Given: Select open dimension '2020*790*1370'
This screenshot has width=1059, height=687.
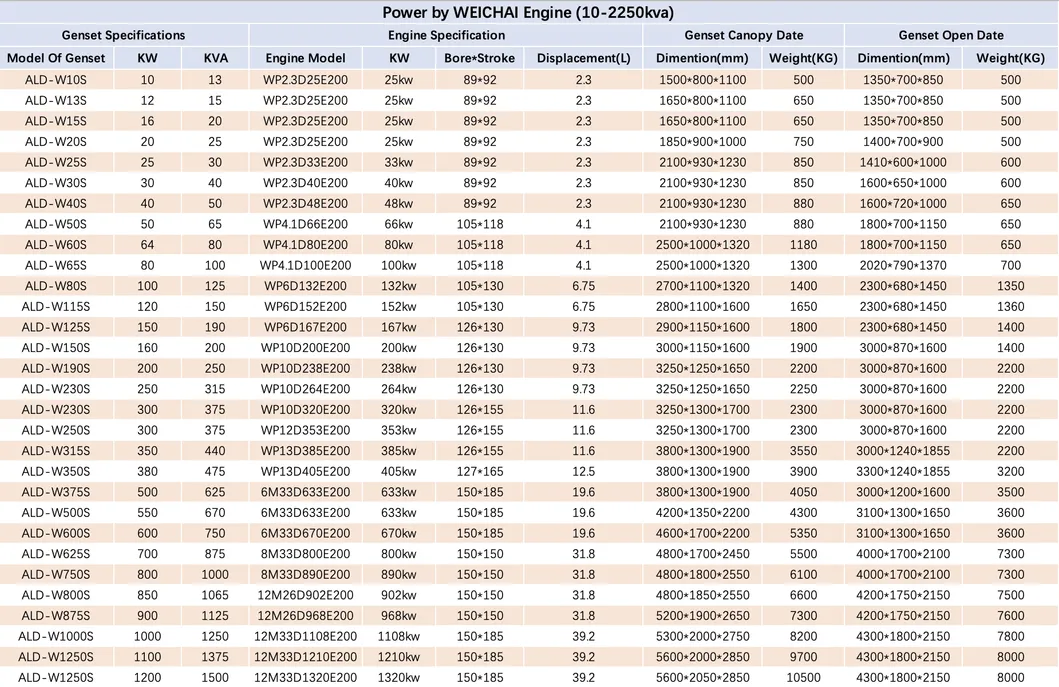Looking at the screenshot, I should coord(903,265).
